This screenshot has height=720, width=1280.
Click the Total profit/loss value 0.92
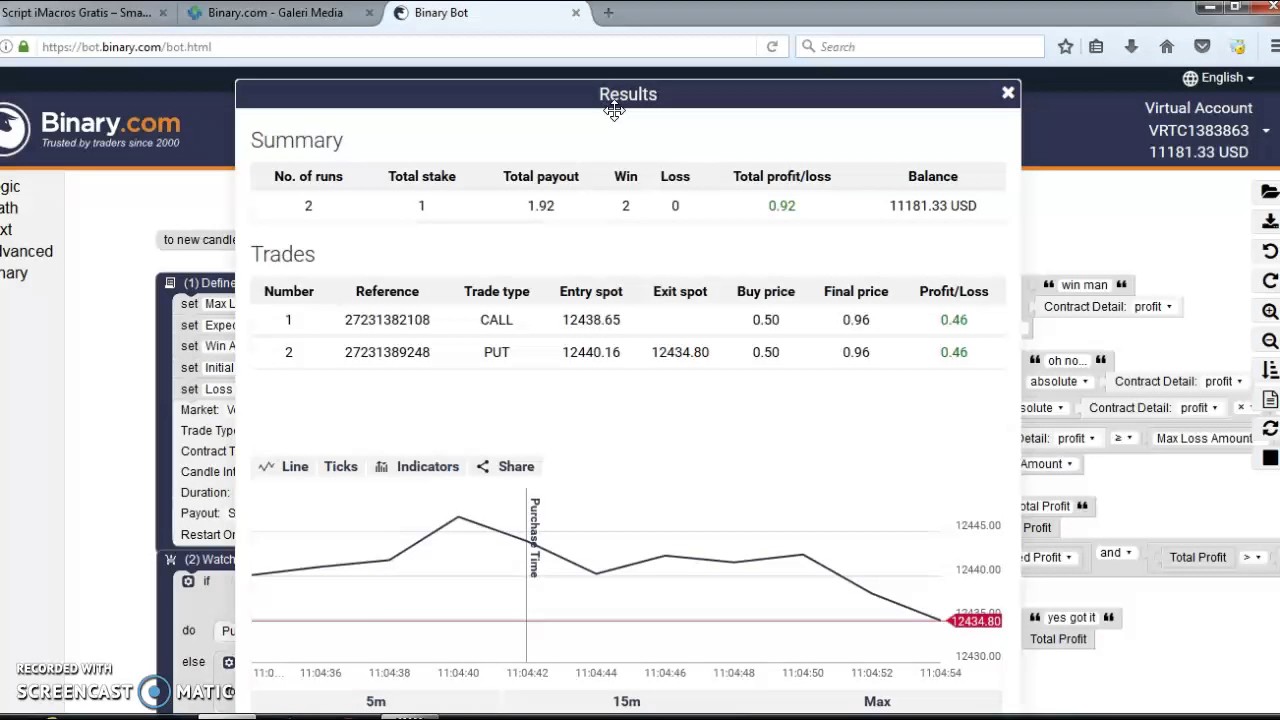pyautogui.click(x=782, y=206)
